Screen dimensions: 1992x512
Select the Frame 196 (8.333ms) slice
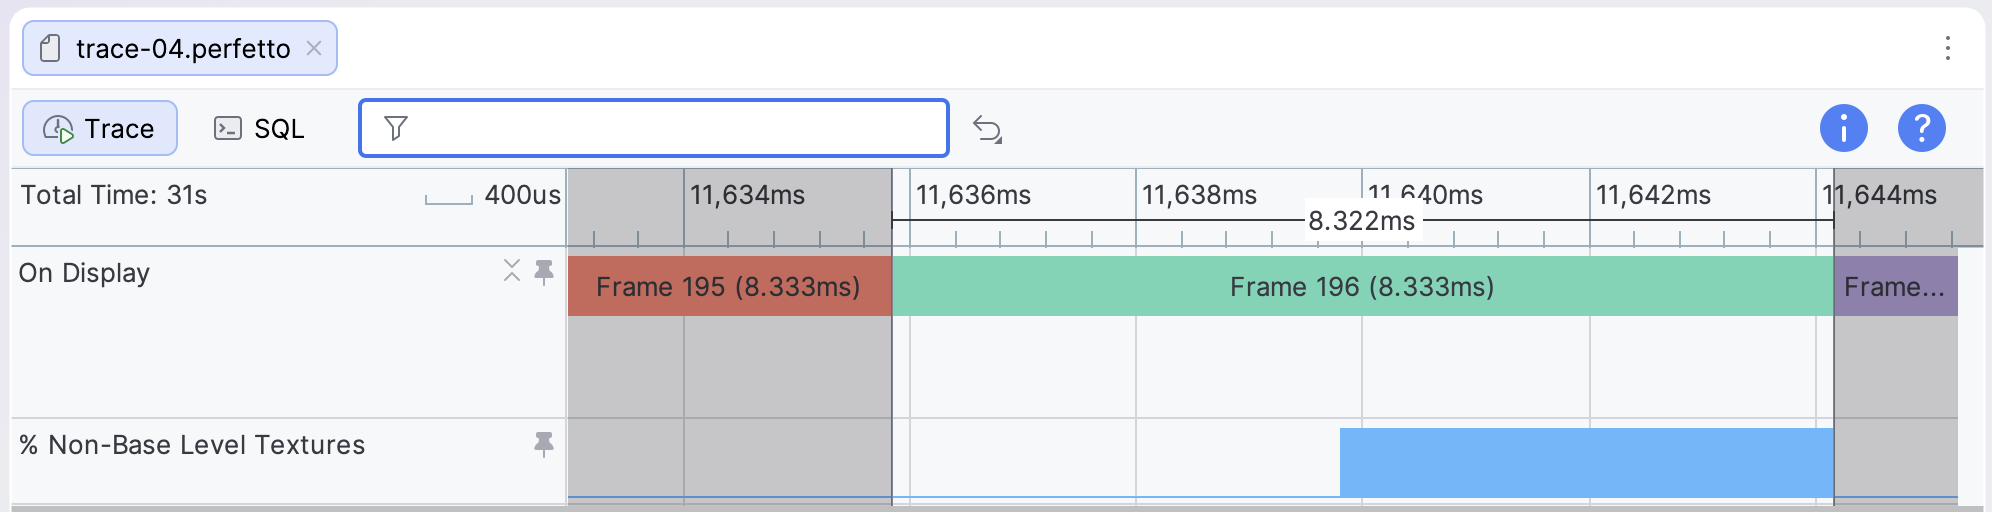(1362, 286)
